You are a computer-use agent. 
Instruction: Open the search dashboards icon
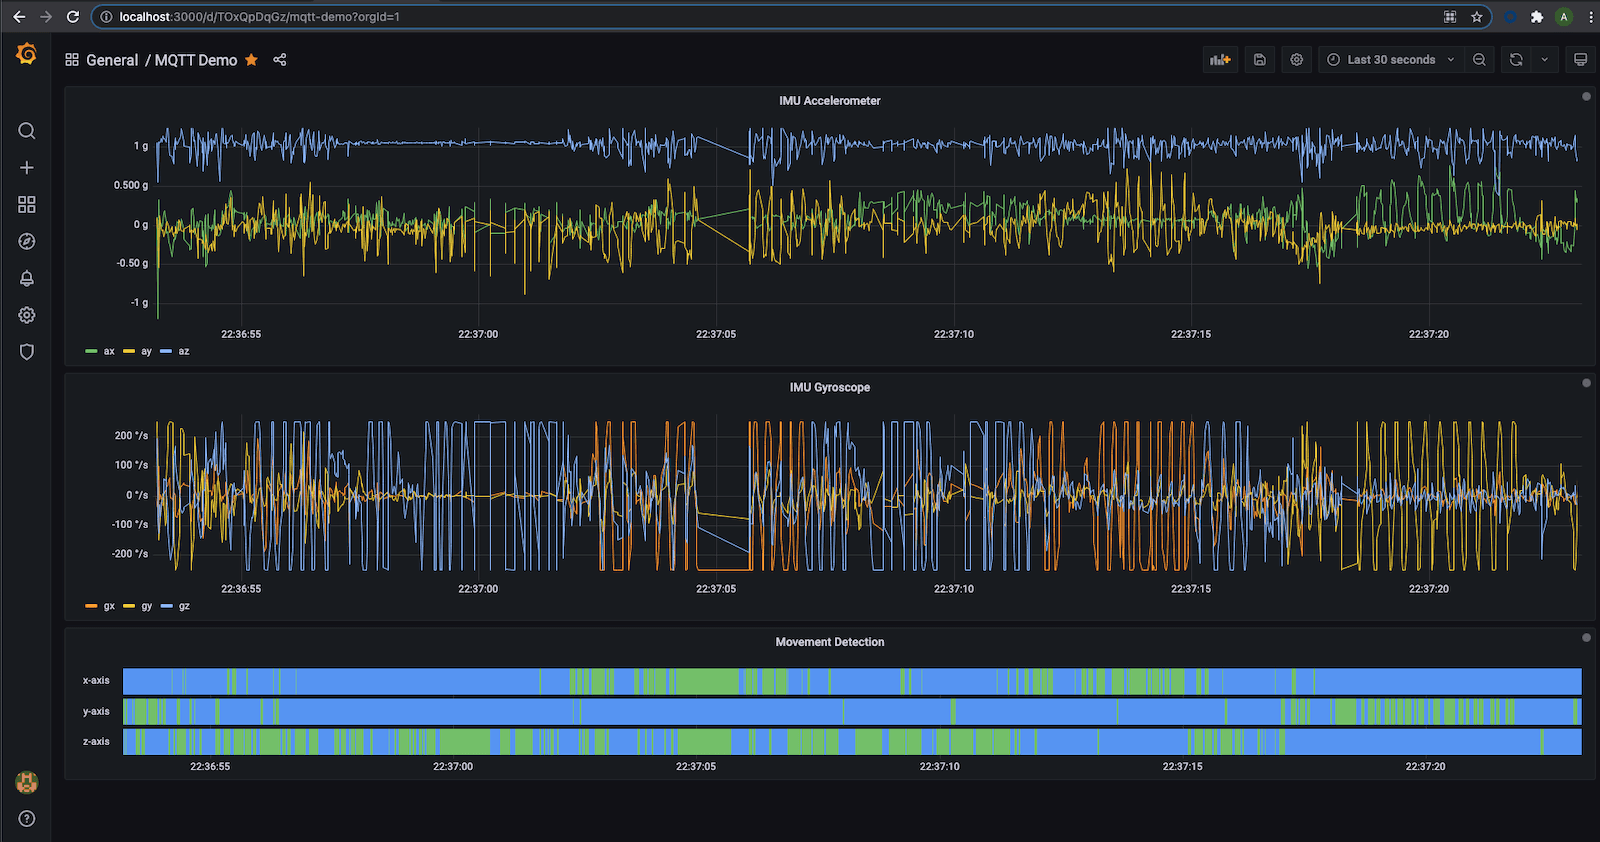pos(27,131)
